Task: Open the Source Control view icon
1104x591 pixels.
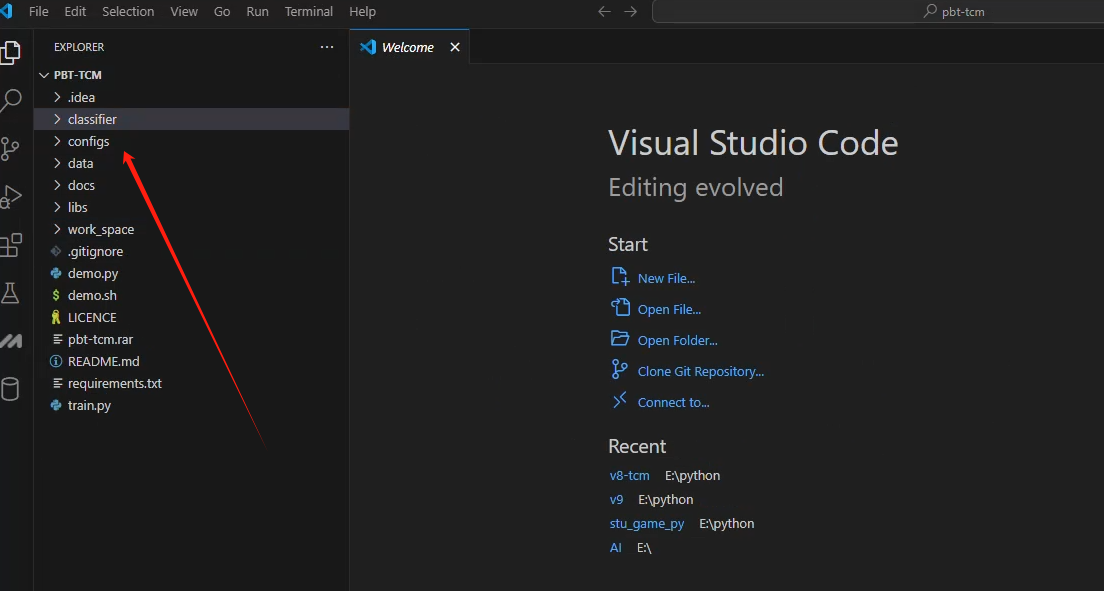Action: [11, 148]
